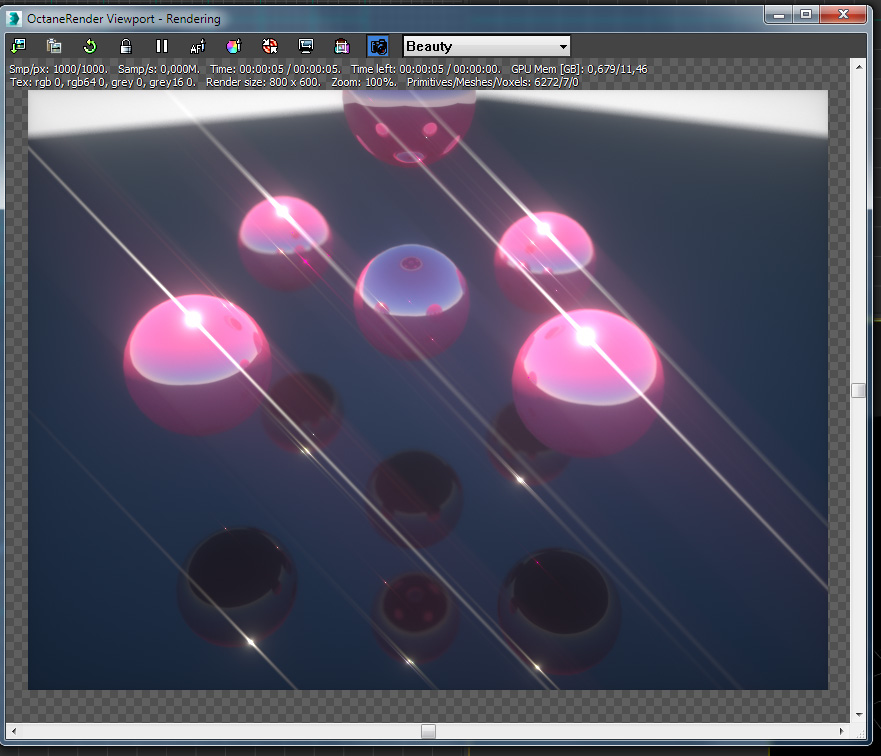Click the copy to clipboard icon
881x756 pixels.
54,46
